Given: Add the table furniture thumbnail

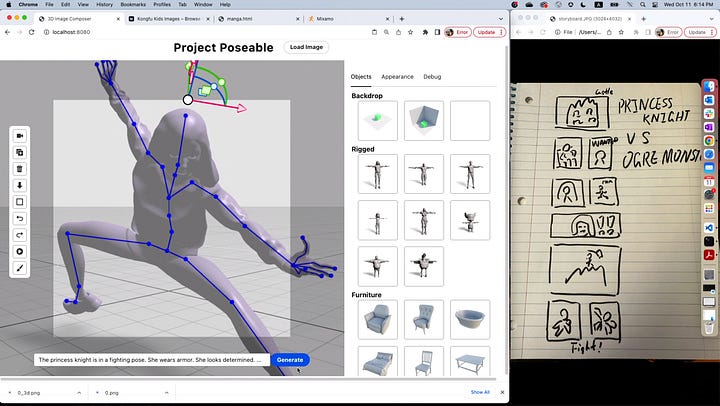Looking at the screenshot, I should point(470,361).
